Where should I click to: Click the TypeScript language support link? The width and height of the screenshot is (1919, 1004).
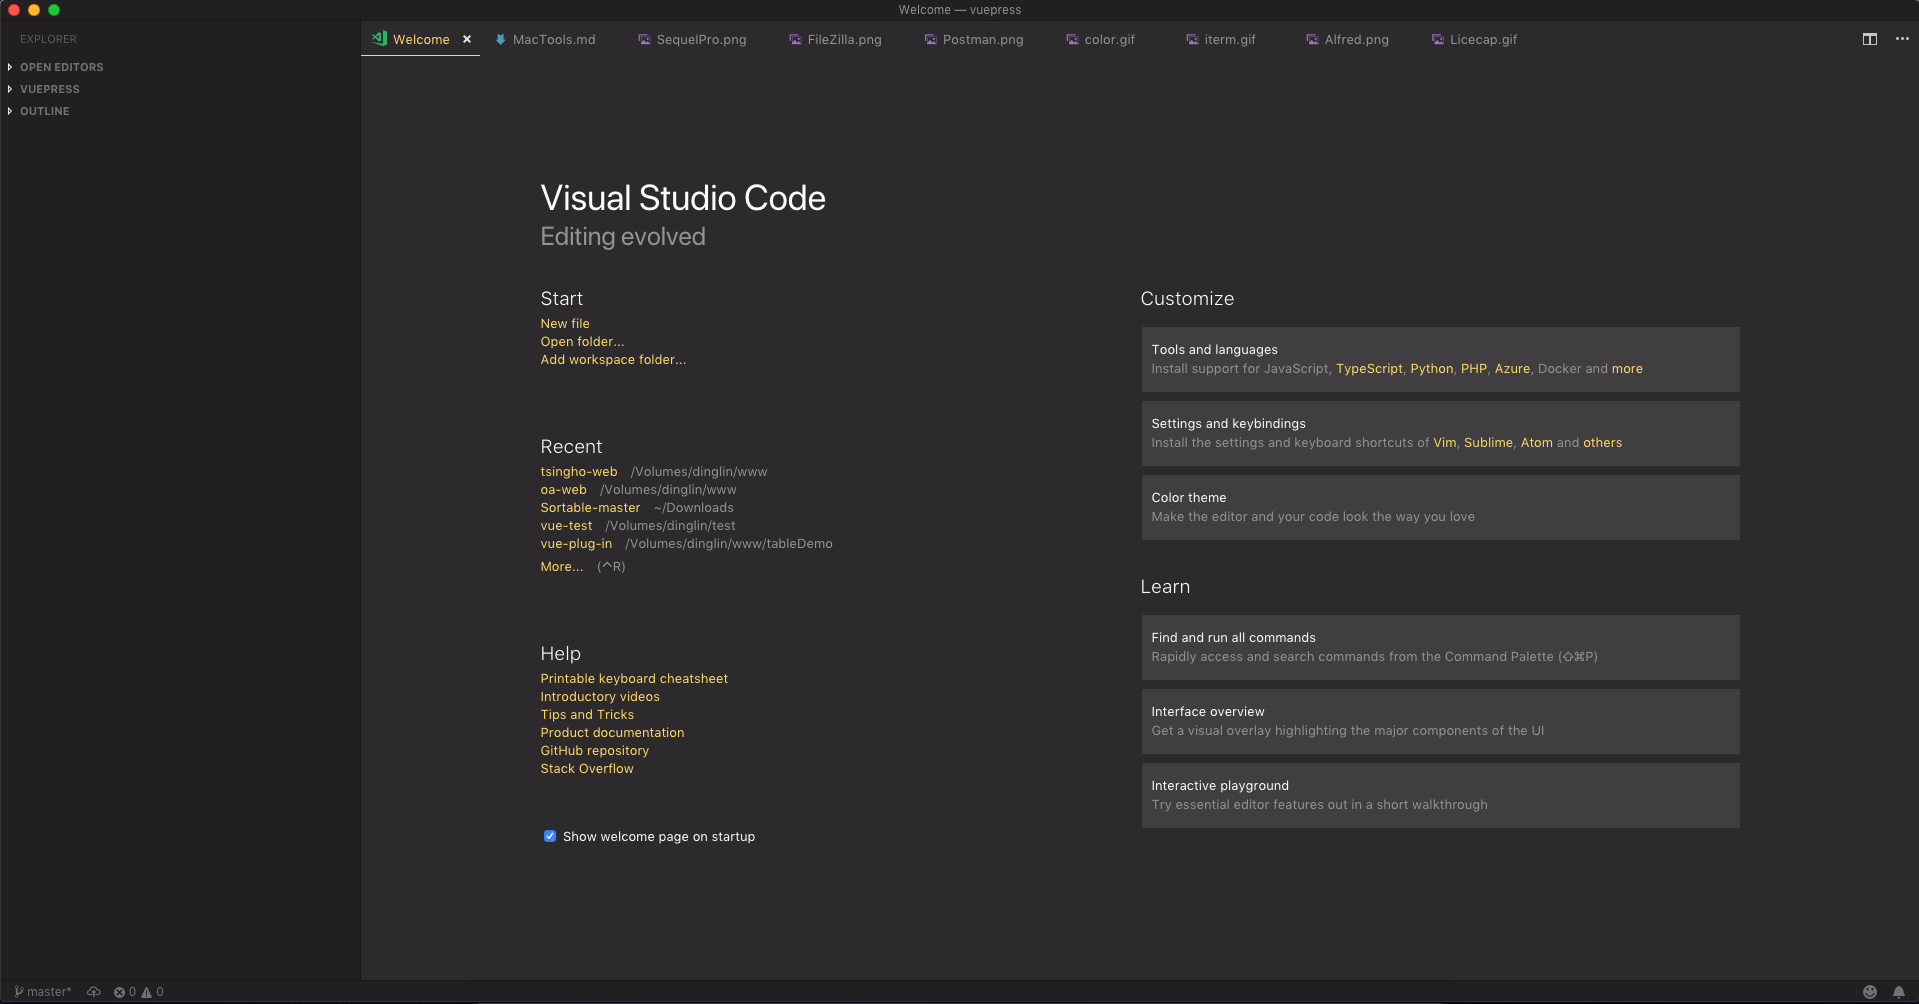coord(1369,368)
